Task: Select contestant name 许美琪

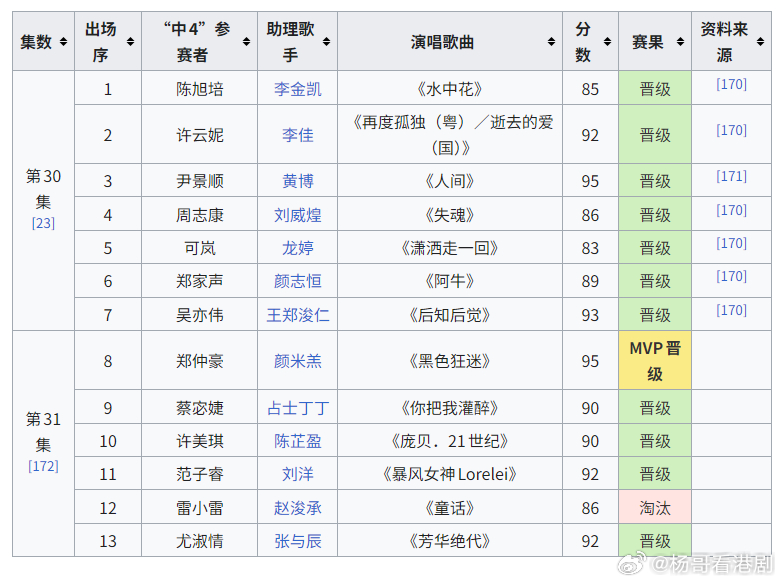Action: pyautogui.click(x=199, y=441)
